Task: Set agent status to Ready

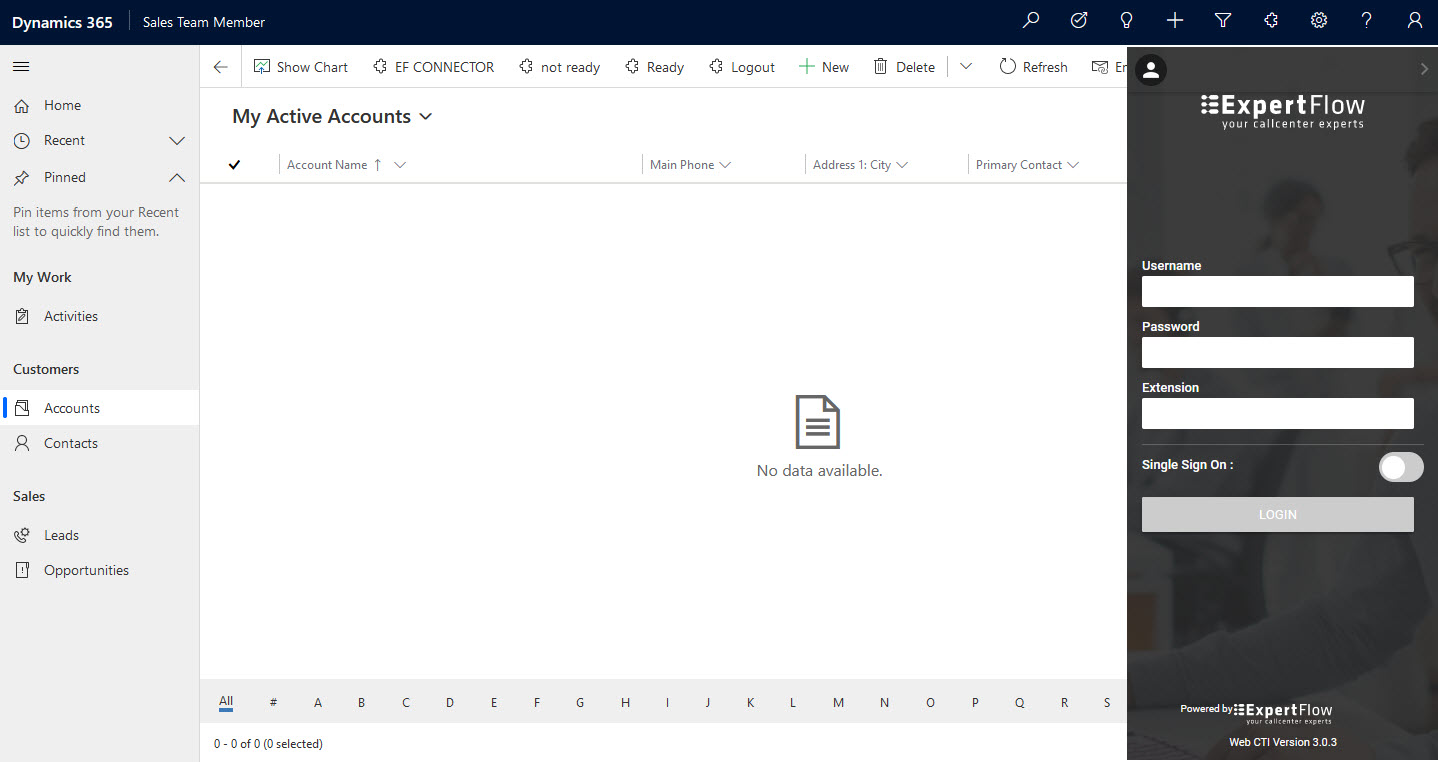Action: (x=654, y=66)
